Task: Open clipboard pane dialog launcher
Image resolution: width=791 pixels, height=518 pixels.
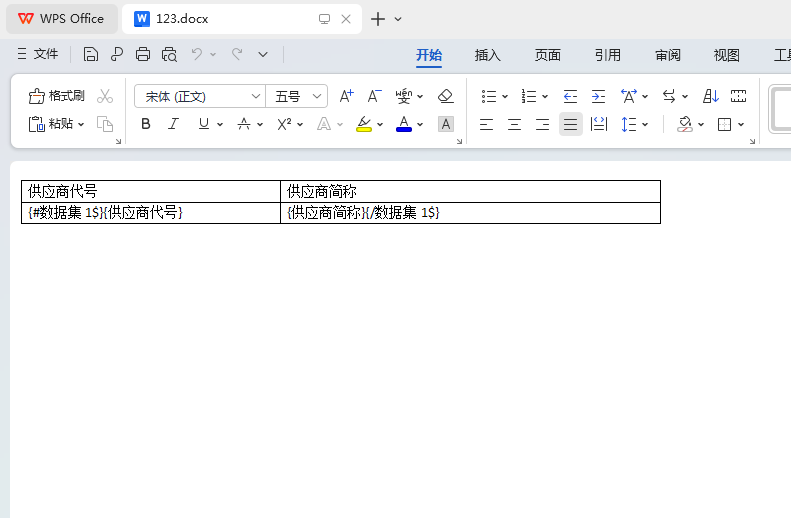Action: pyautogui.click(x=118, y=142)
